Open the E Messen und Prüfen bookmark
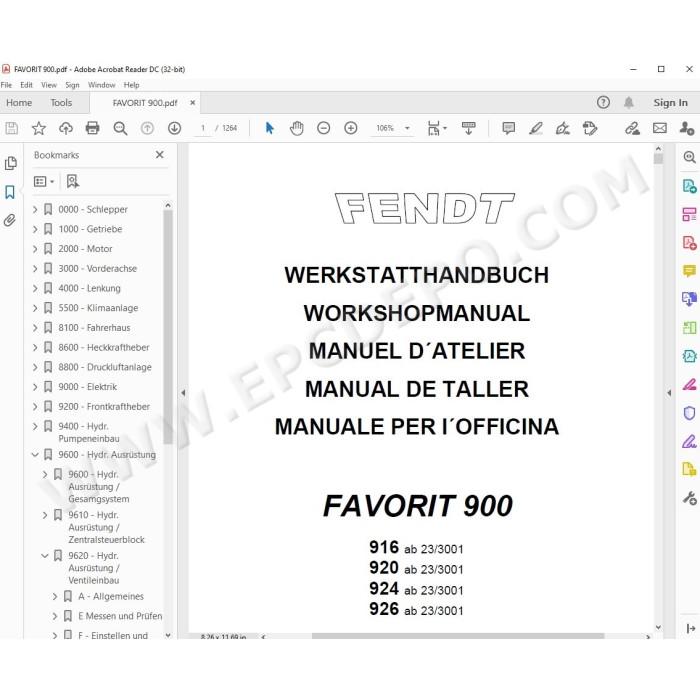The width and height of the screenshot is (700, 700). click(x=120, y=616)
